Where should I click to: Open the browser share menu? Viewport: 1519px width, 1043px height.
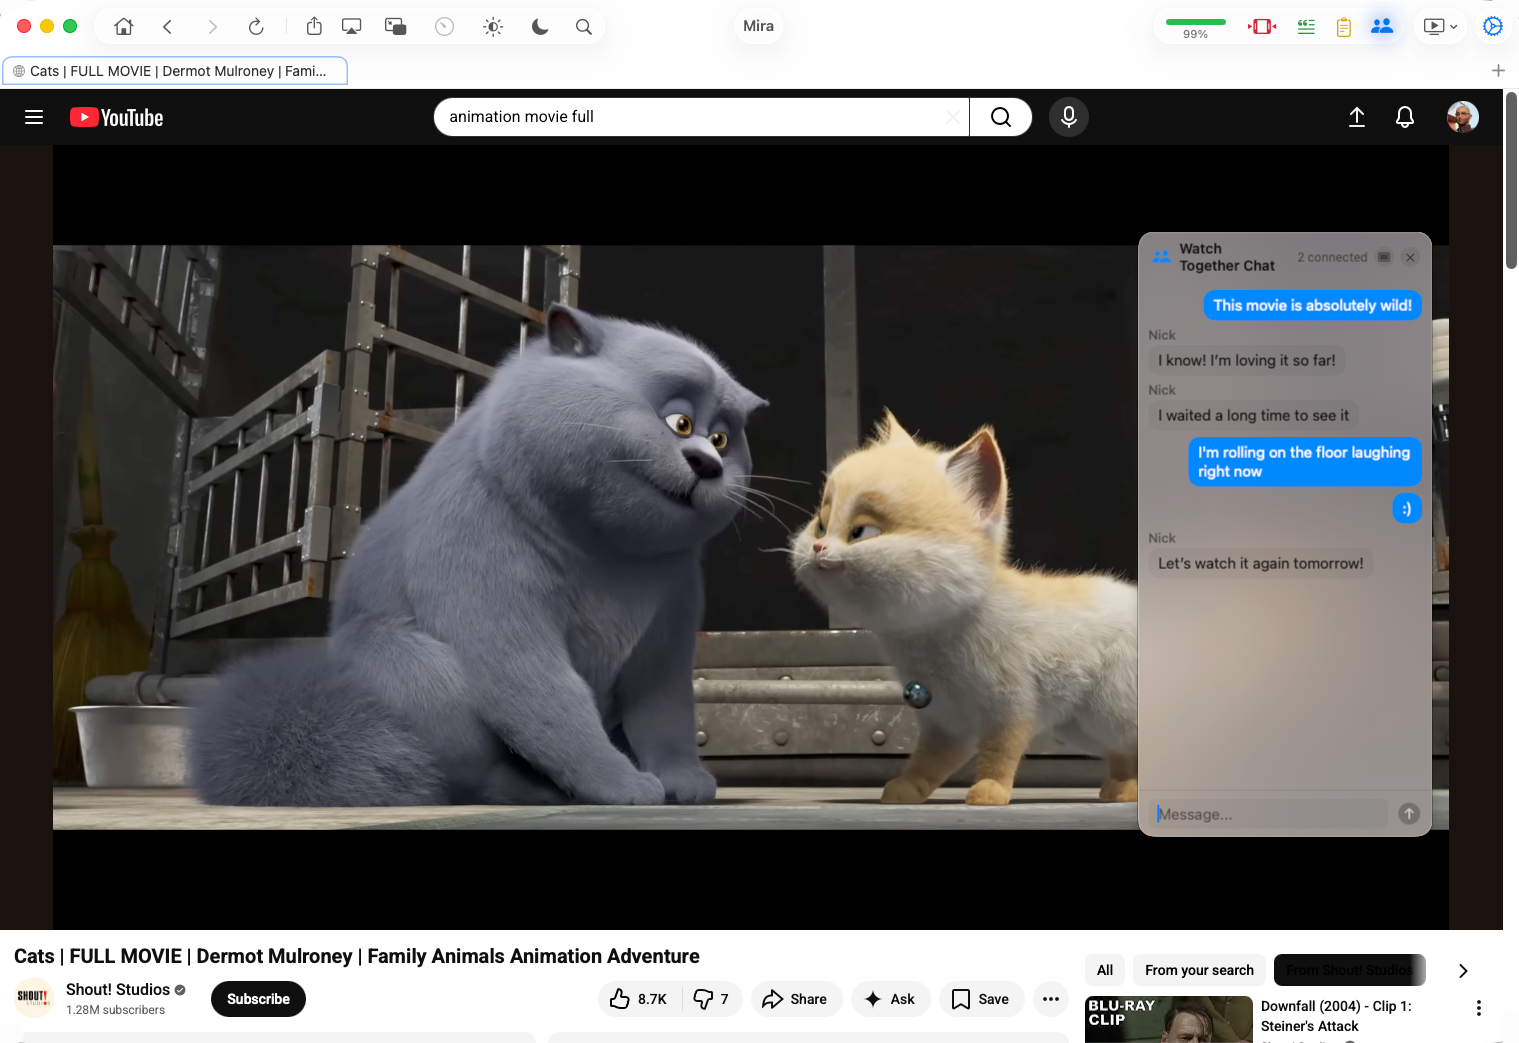click(x=314, y=27)
